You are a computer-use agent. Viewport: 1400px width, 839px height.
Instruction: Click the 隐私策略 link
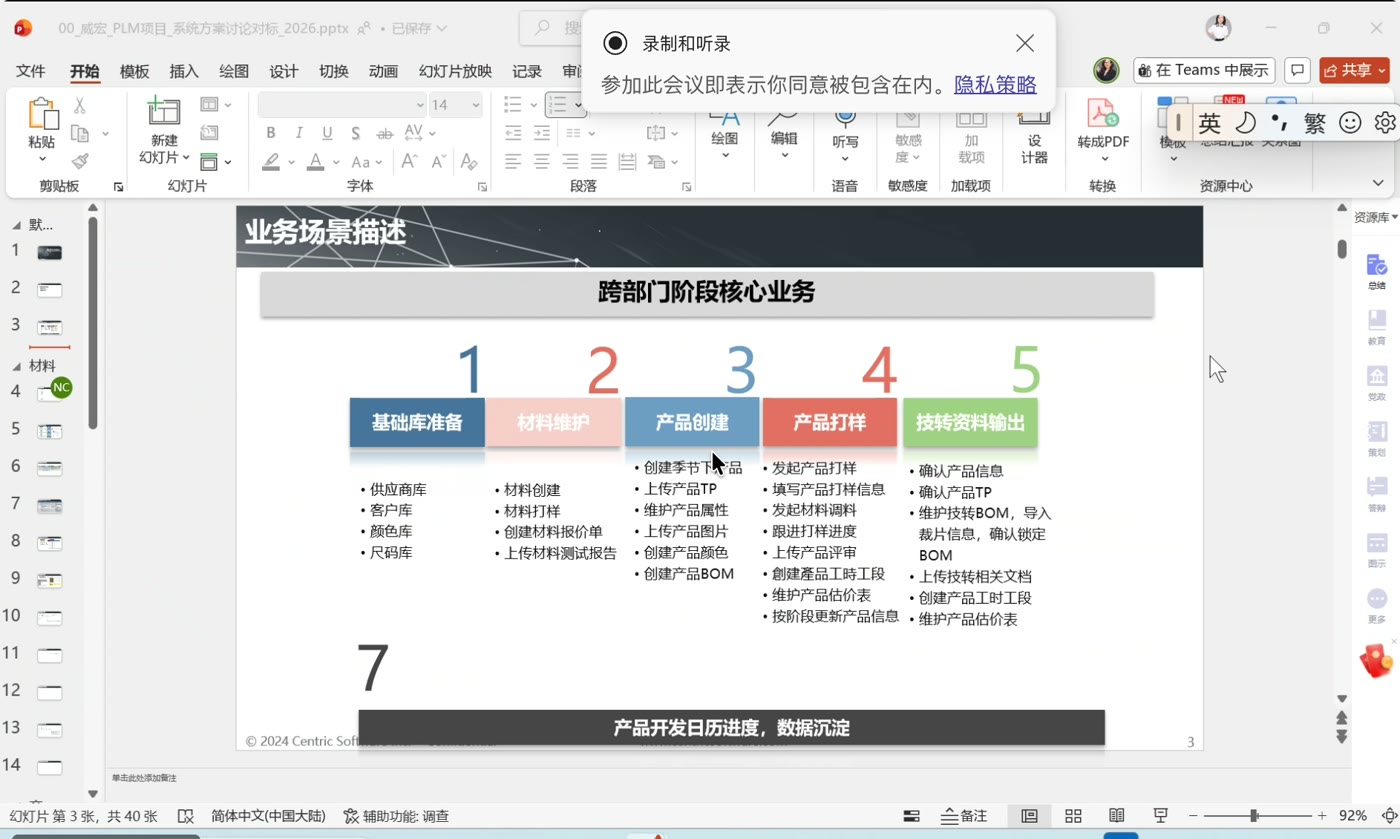point(995,85)
